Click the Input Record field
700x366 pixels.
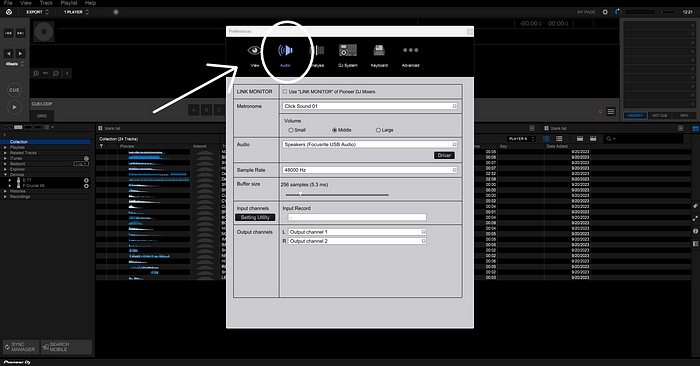click(357, 217)
